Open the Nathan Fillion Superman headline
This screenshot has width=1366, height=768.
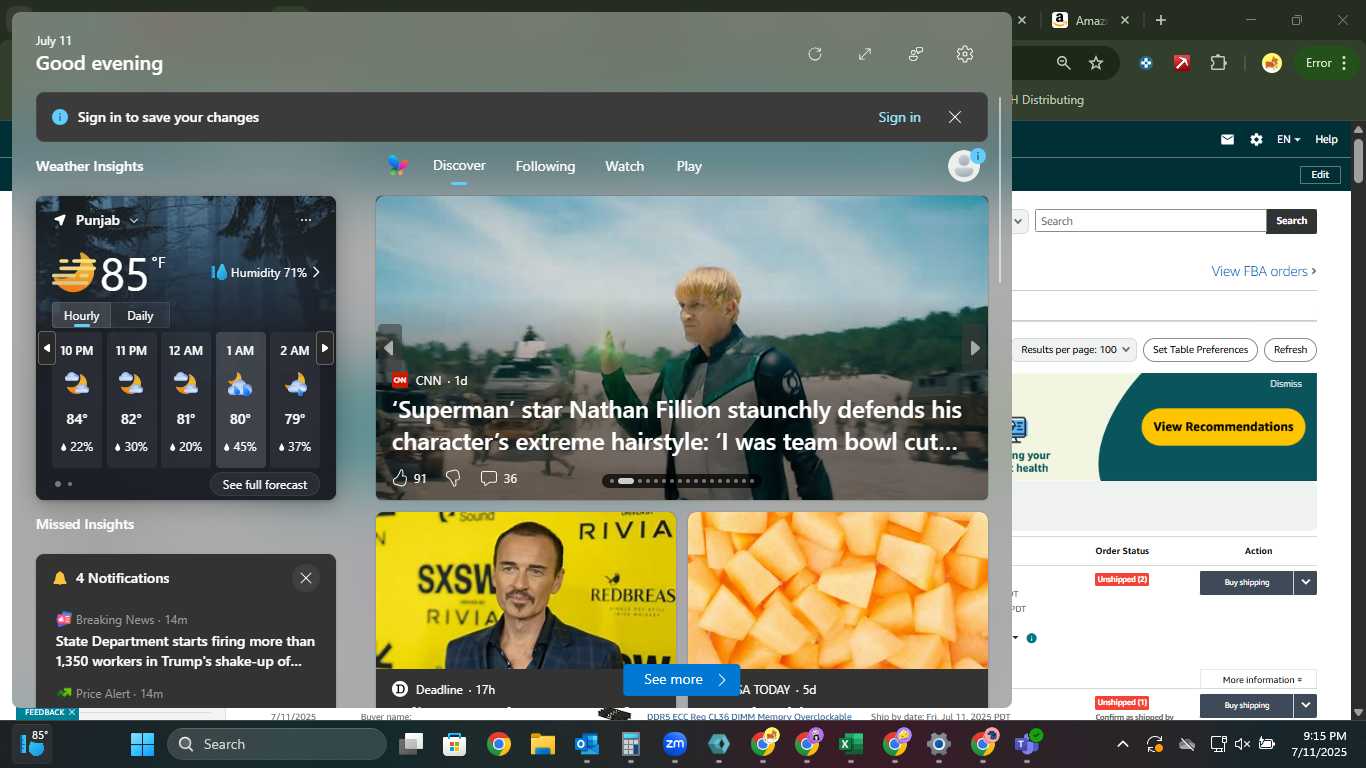[677, 426]
